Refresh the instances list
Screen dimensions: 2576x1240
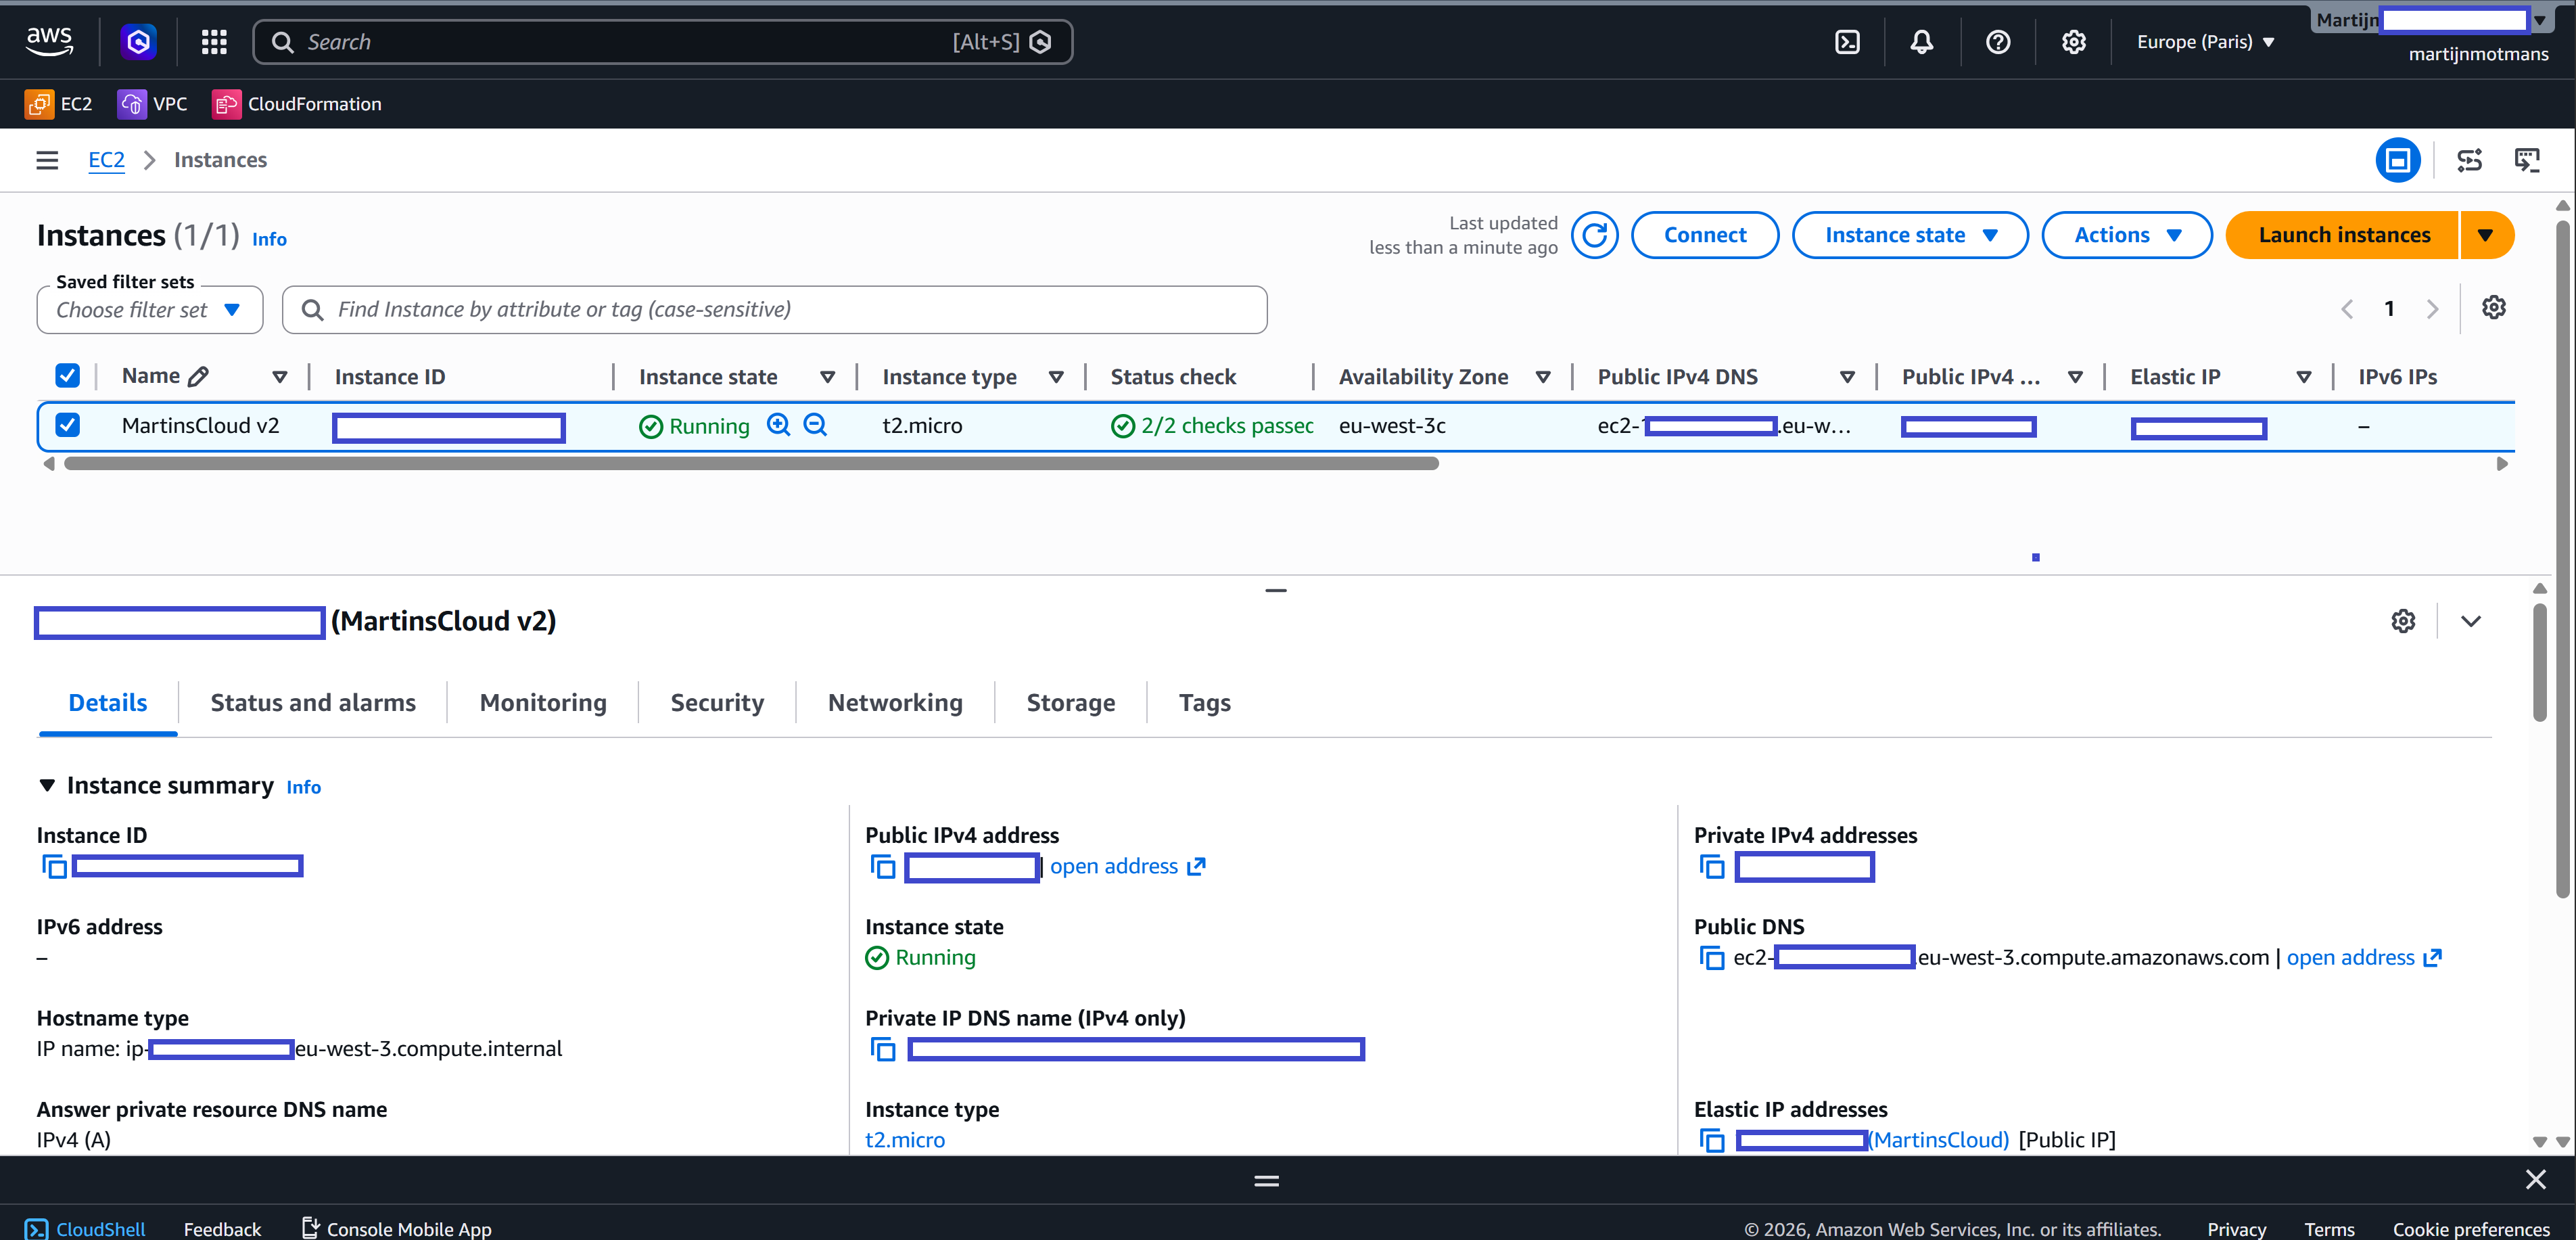click(1594, 235)
